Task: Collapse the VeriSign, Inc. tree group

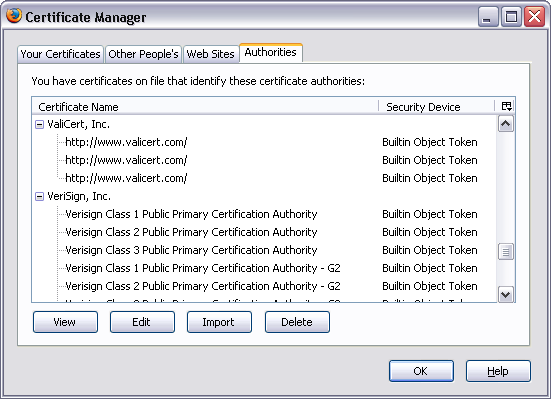Action: click(39, 197)
